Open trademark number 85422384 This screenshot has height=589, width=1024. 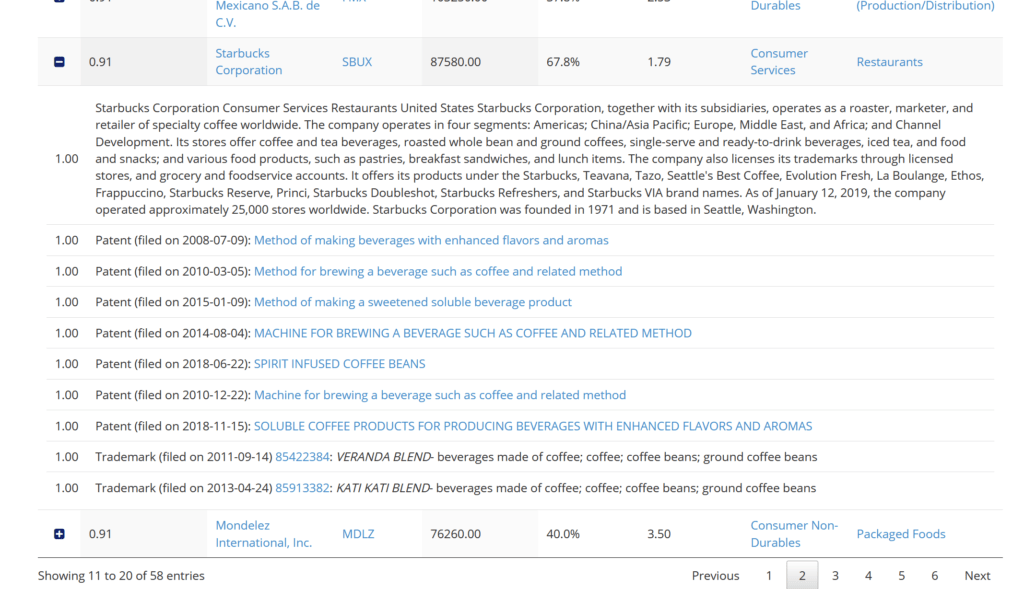coord(302,457)
